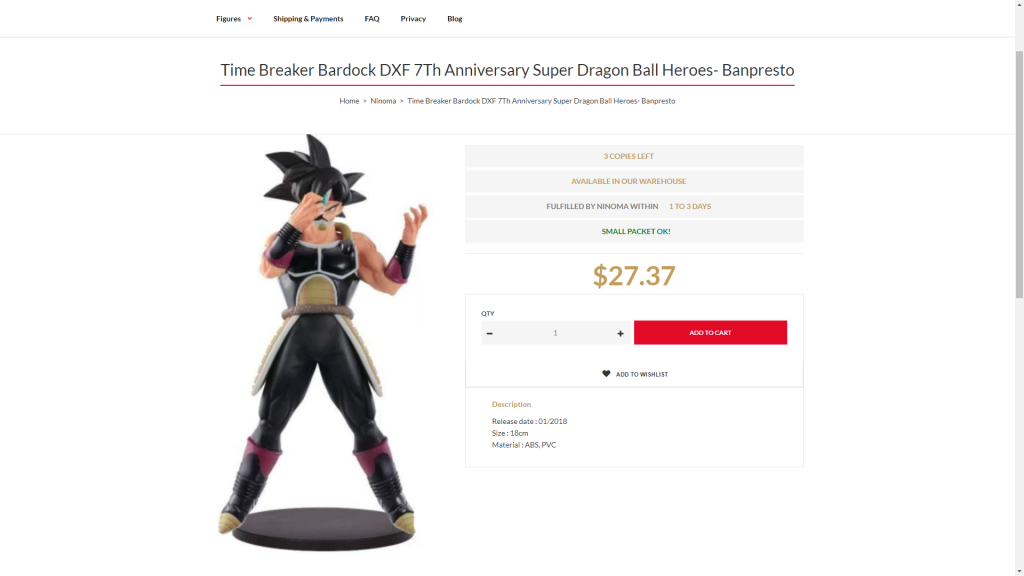Click the minus quantity icon
Screen dimensions: 1024x576
tap(489, 333)
